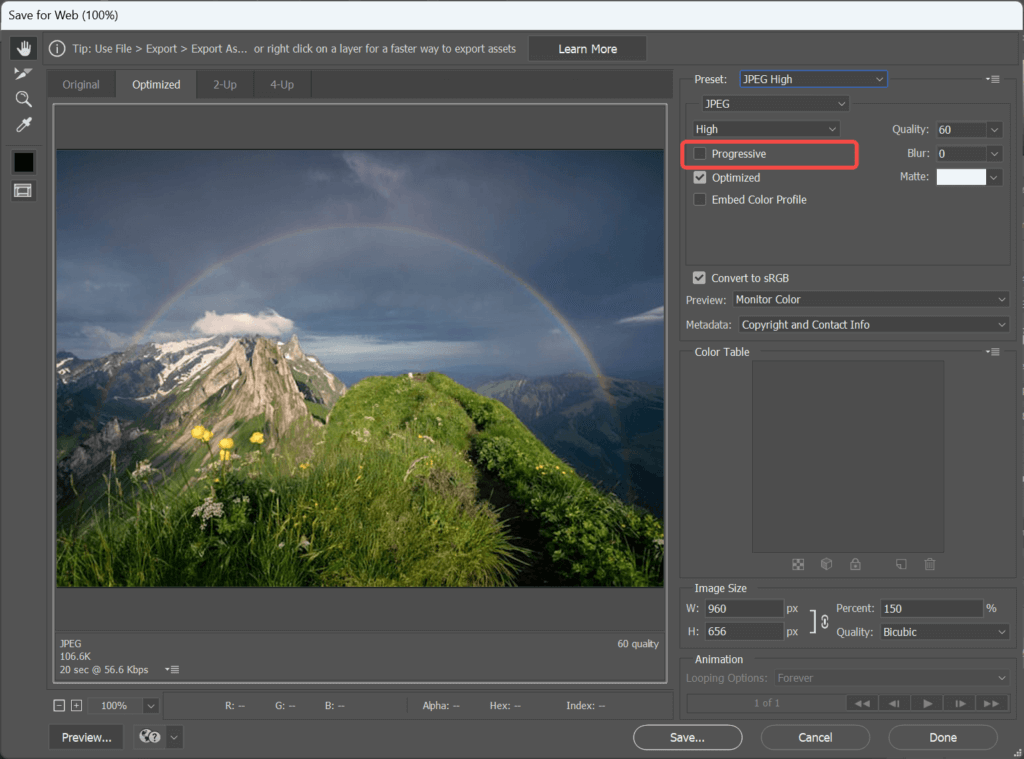Toggle slices visibility icon
The image size is (1024, 759).
[x=23, y=191]
